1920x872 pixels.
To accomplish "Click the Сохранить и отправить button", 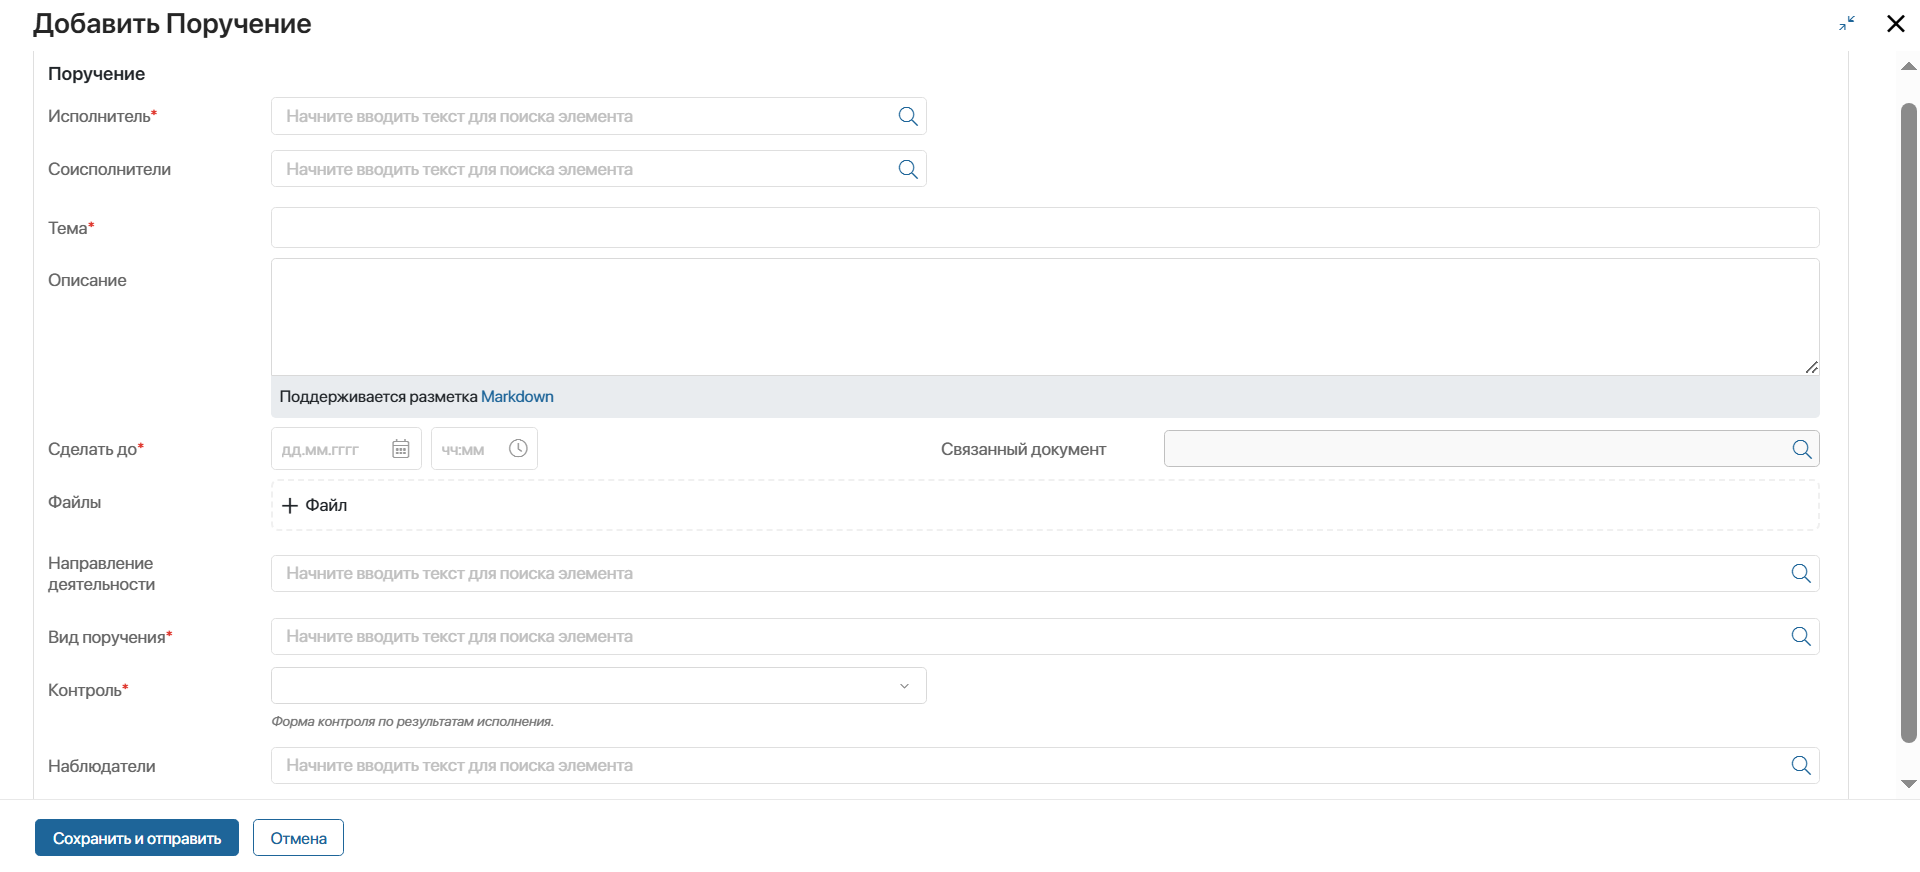I will pyautogui.click(x=137, y=838).
